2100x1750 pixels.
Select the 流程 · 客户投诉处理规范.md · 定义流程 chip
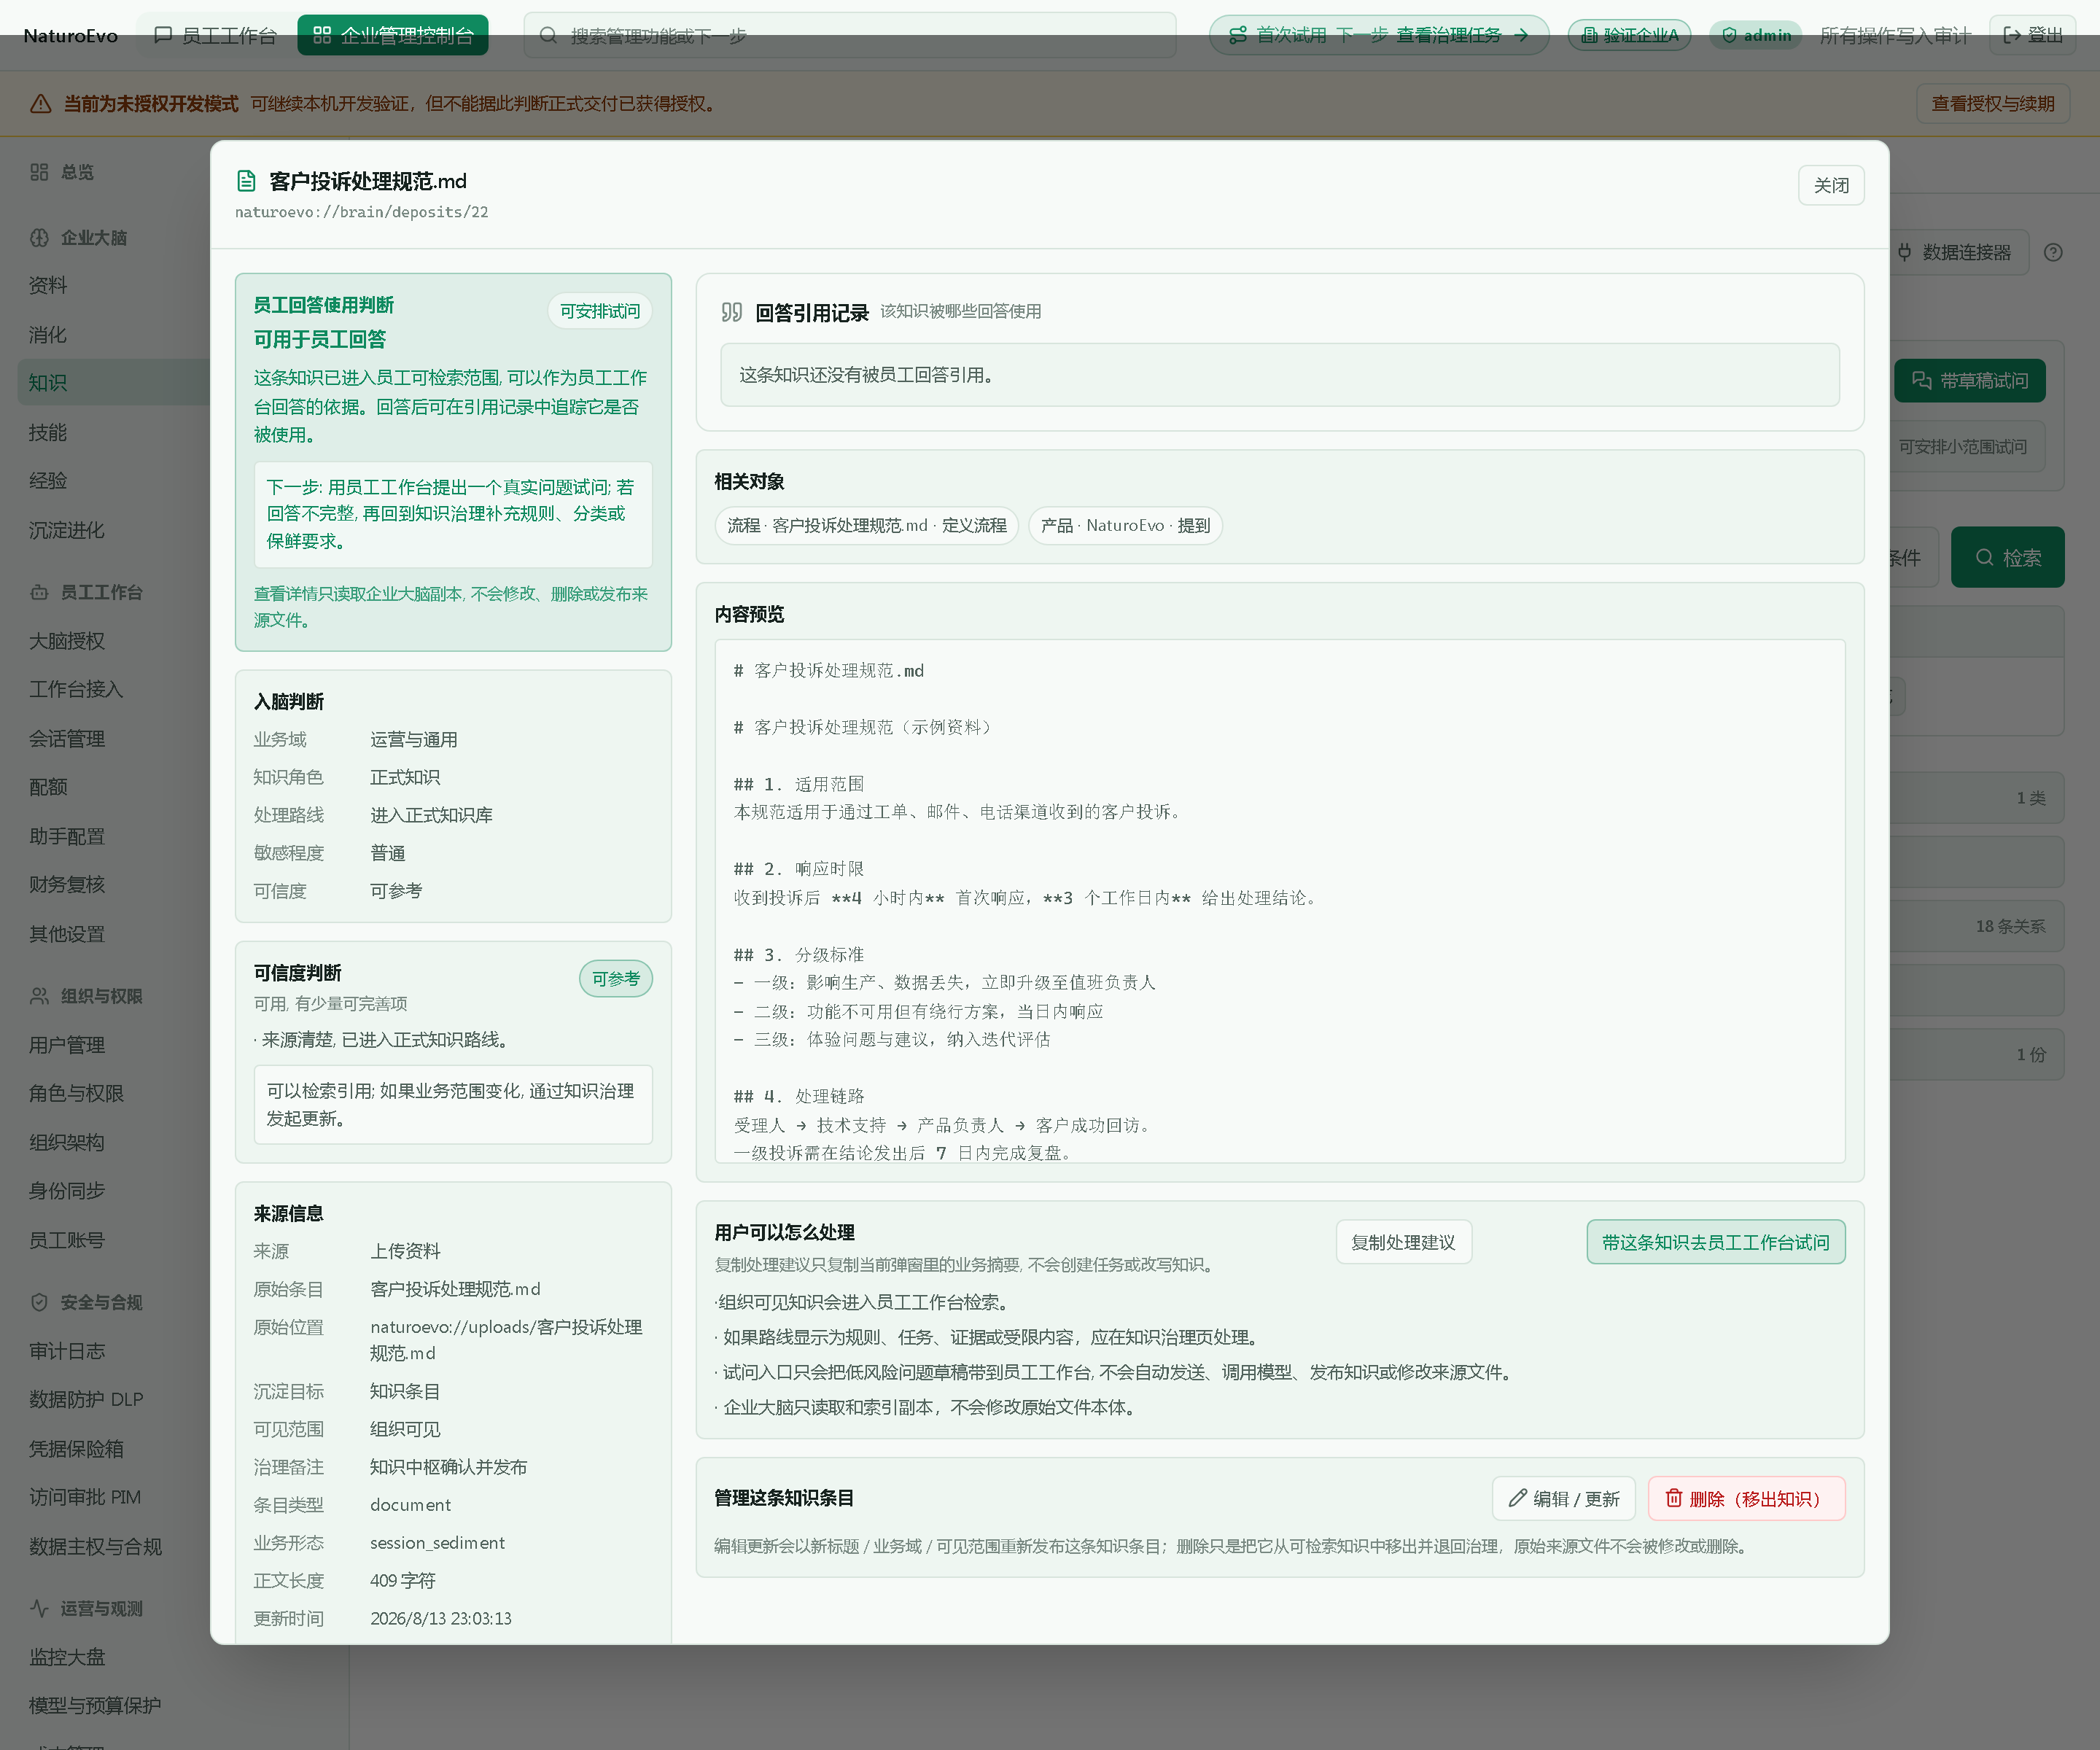click(x=866, y=525)
